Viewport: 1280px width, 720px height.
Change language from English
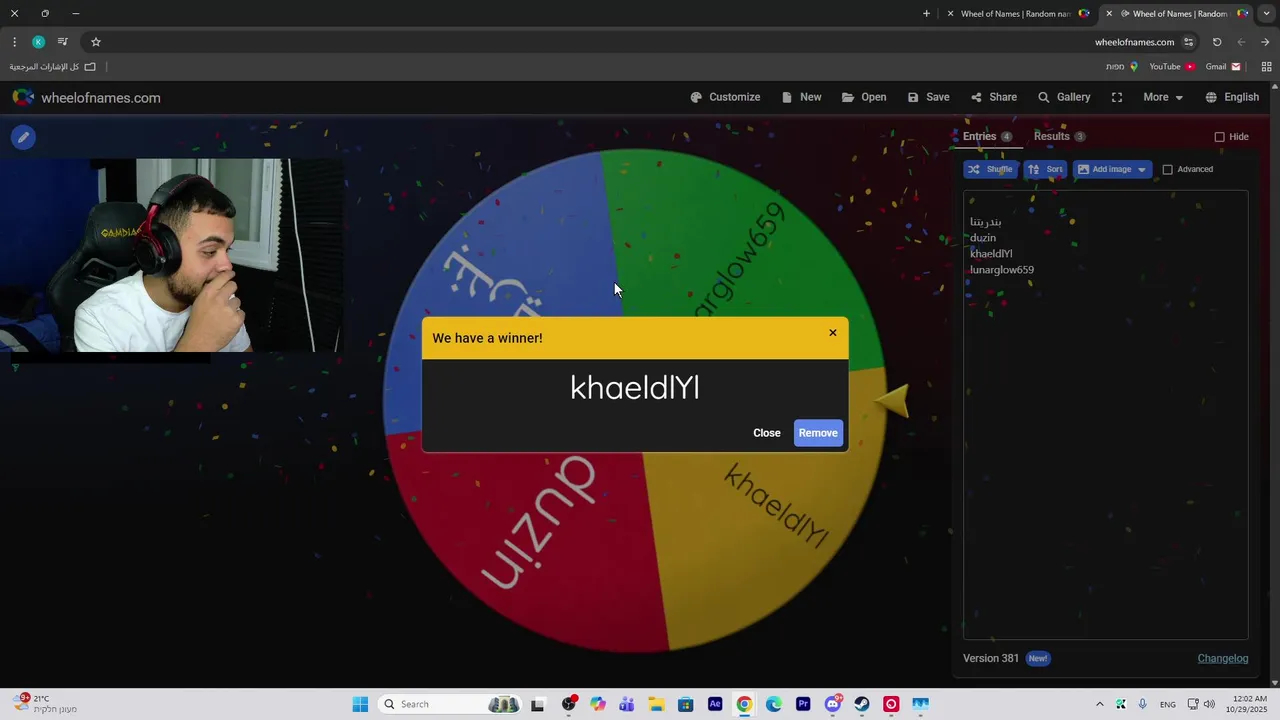point(1232,97)
